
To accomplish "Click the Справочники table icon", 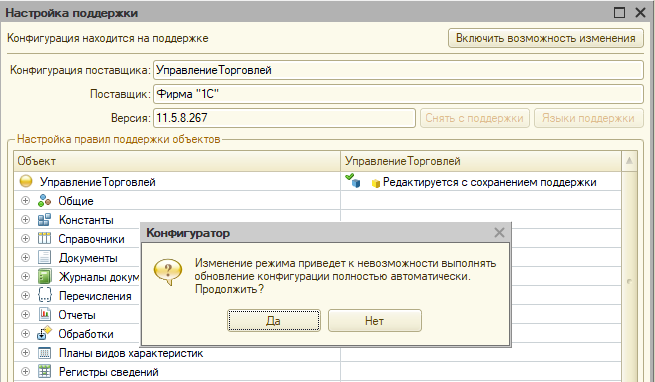I will click(44, 239).
